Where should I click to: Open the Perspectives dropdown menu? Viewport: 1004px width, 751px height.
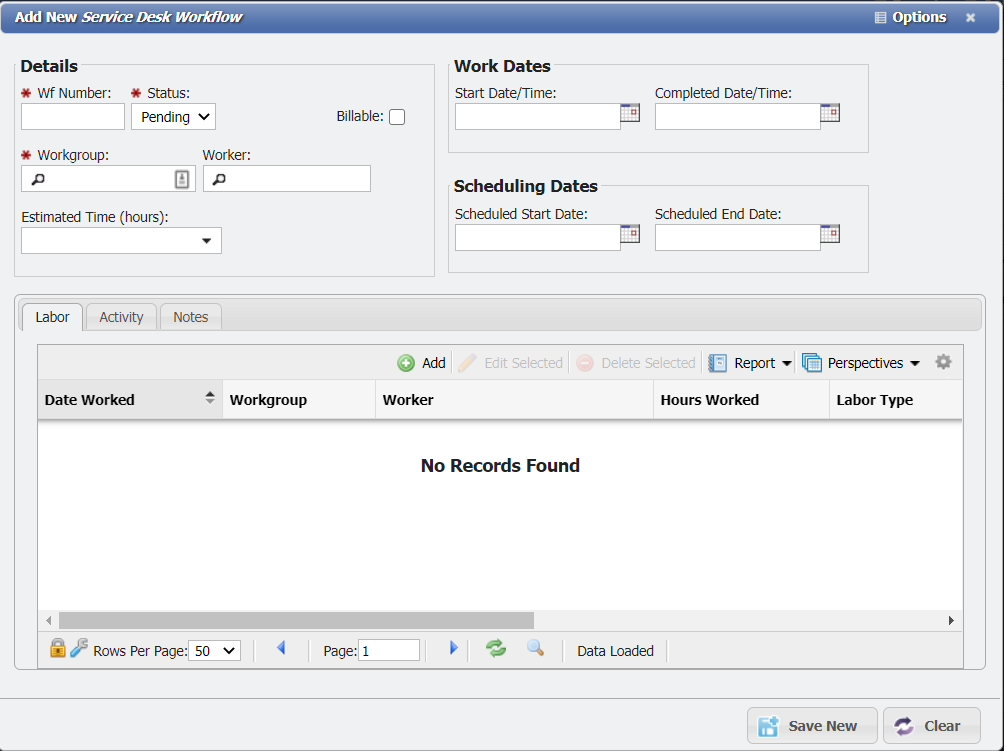tap(861, 363)
